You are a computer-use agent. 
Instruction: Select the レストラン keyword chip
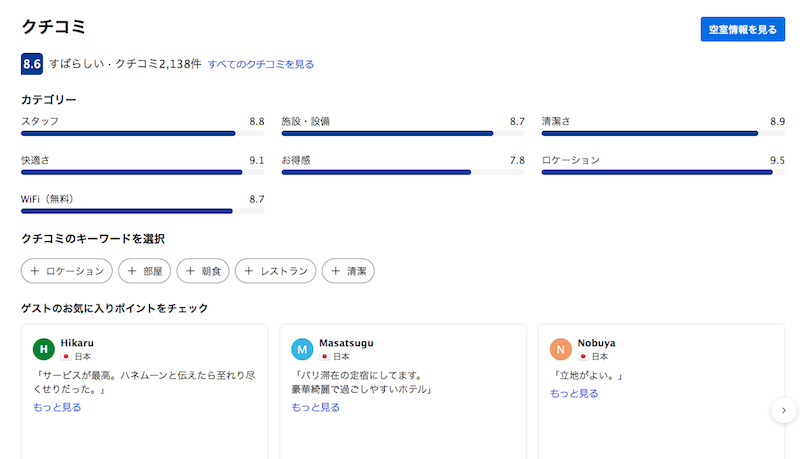276,271
